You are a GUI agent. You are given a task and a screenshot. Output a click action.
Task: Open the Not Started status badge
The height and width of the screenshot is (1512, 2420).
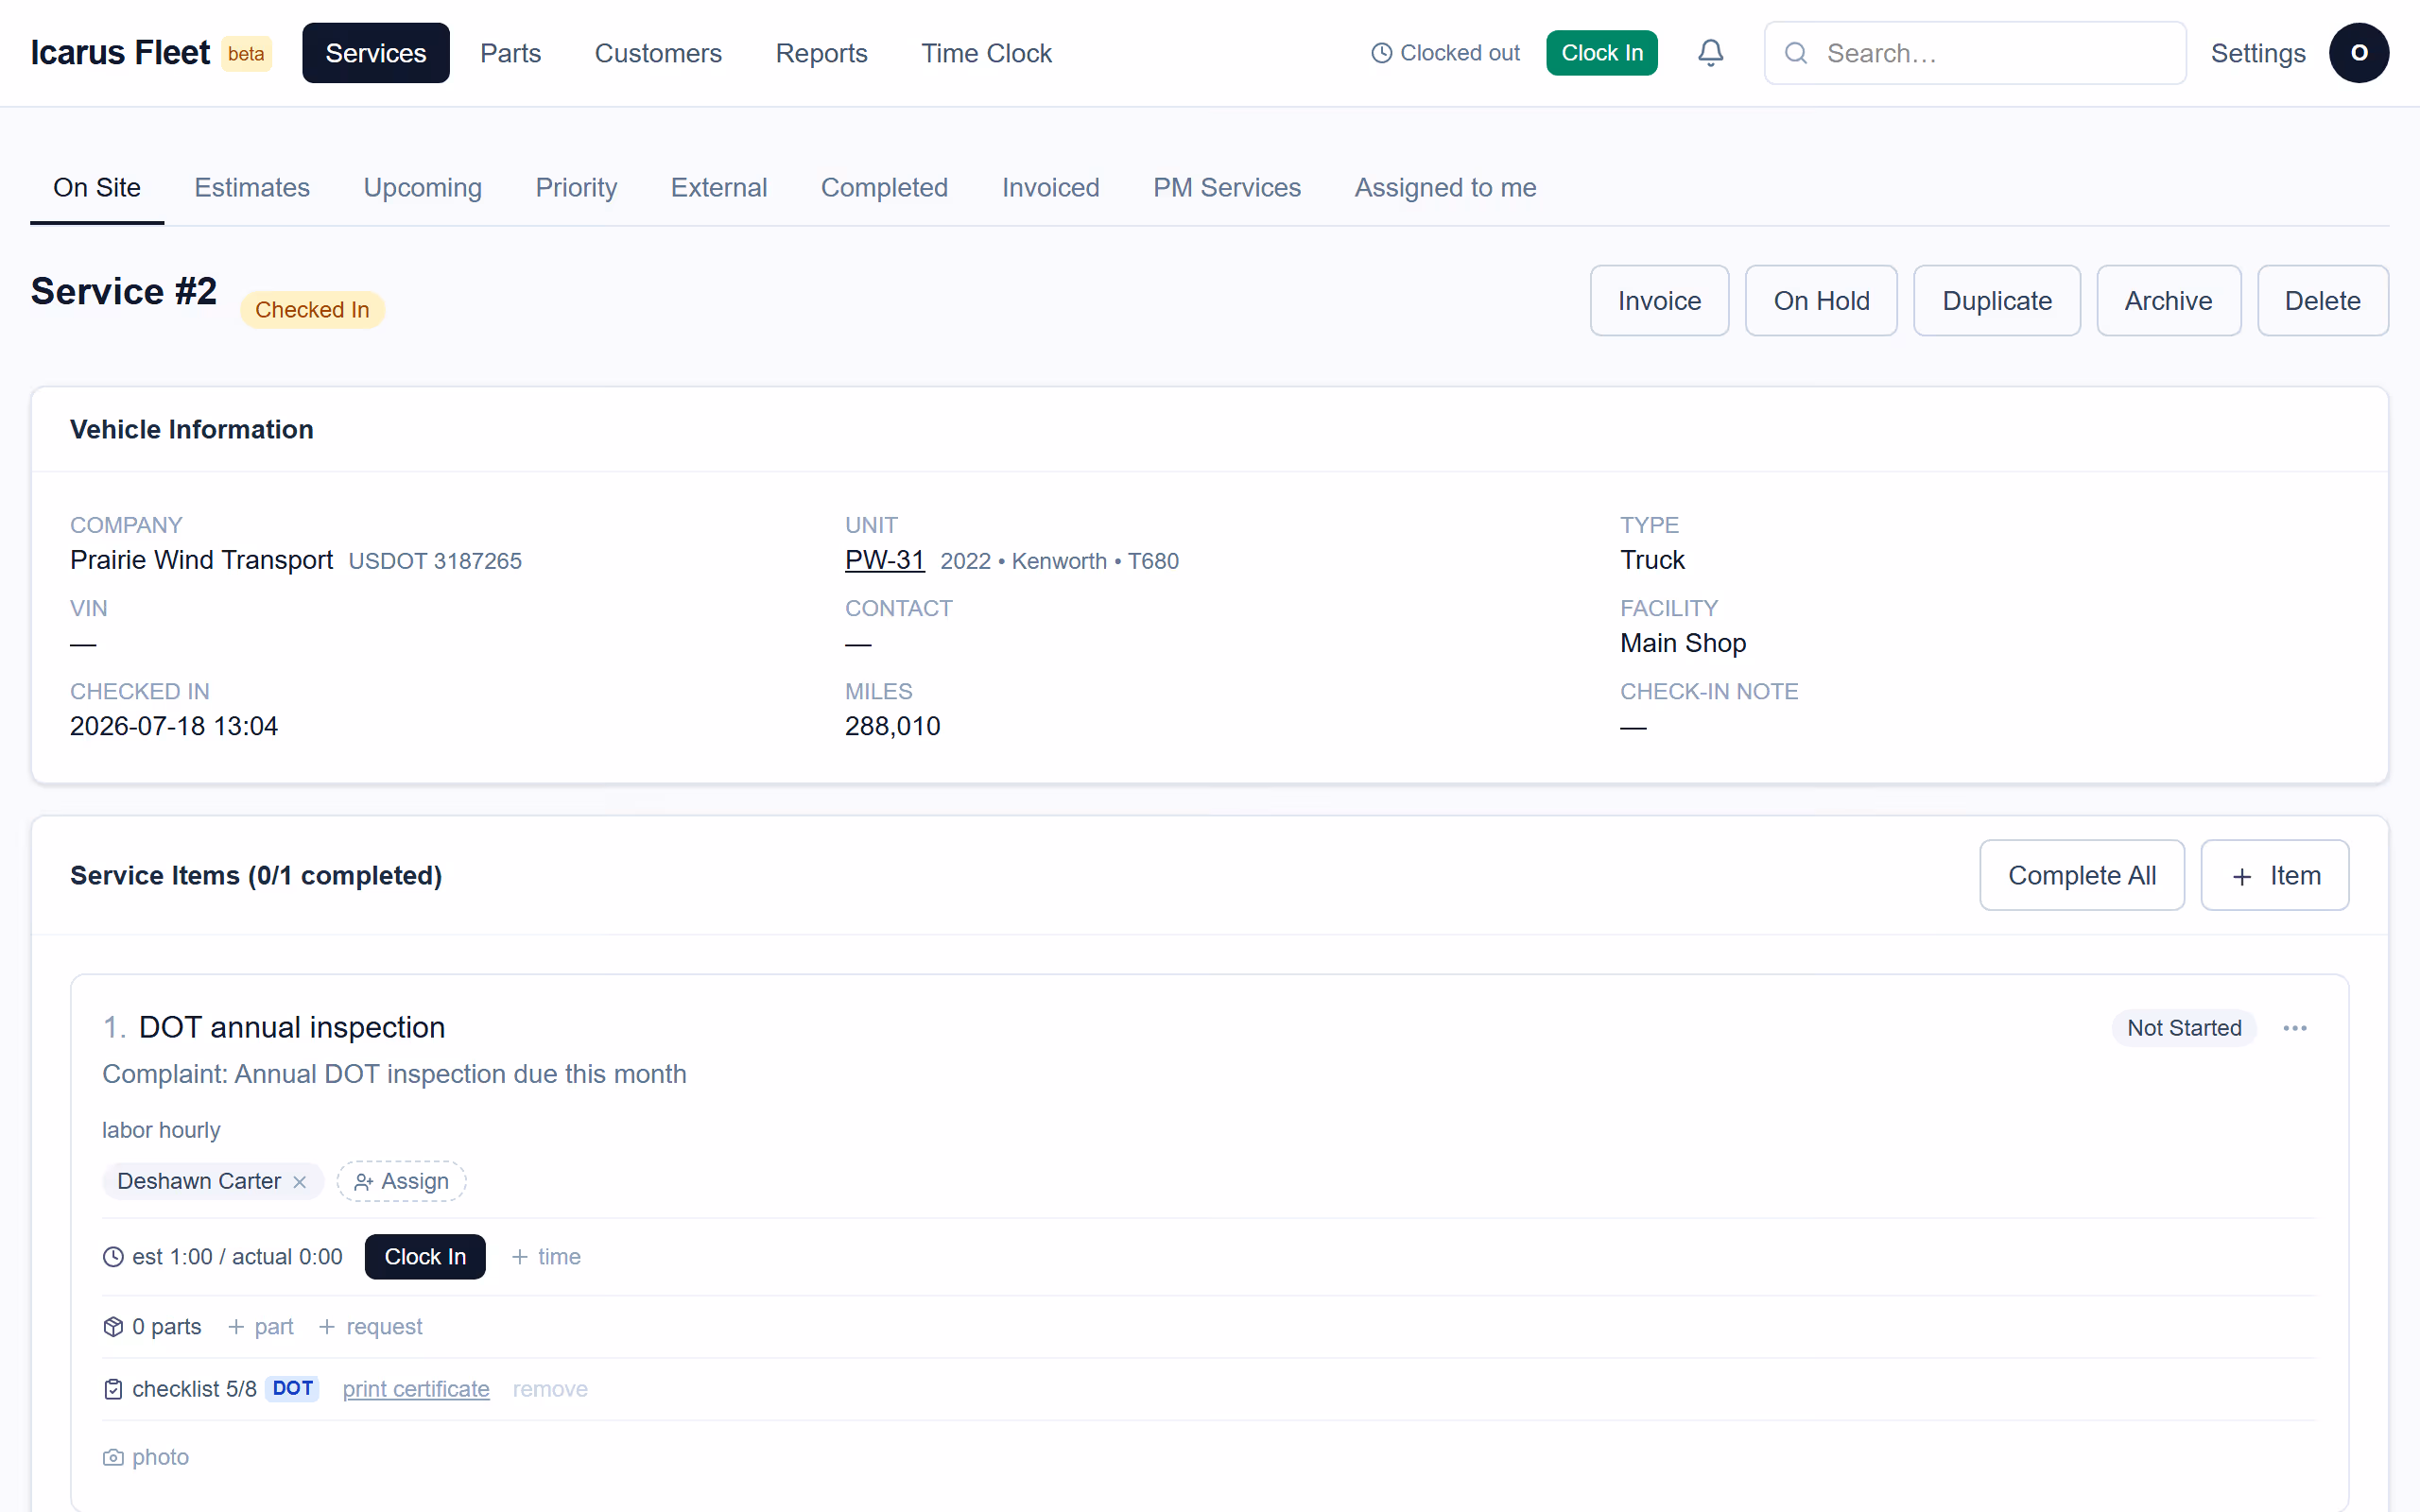pos(2184,1028)
